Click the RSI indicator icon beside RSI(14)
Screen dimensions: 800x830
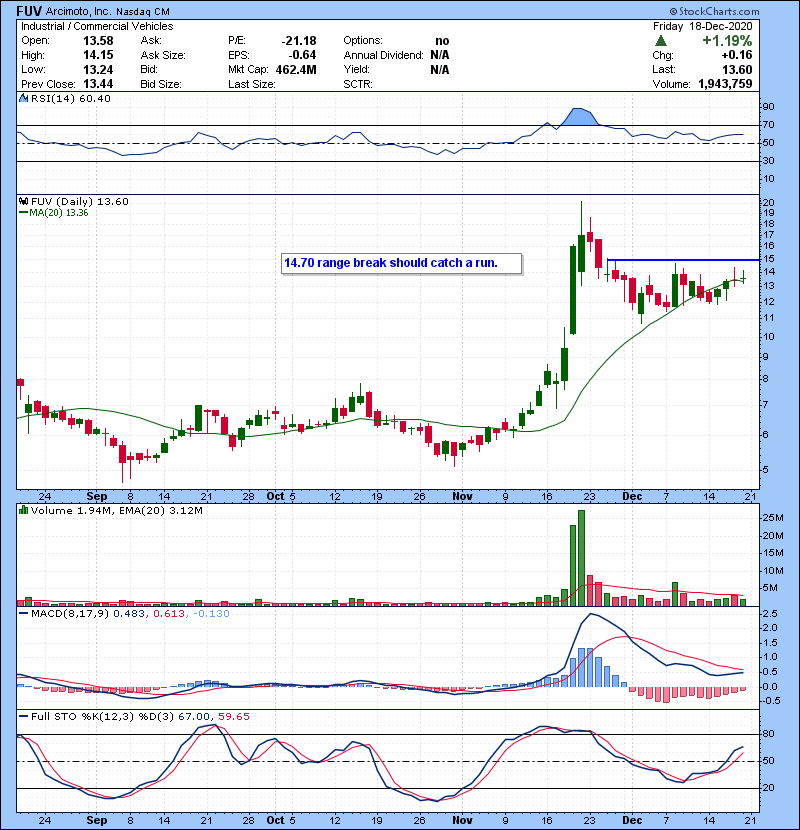point(23,98)
